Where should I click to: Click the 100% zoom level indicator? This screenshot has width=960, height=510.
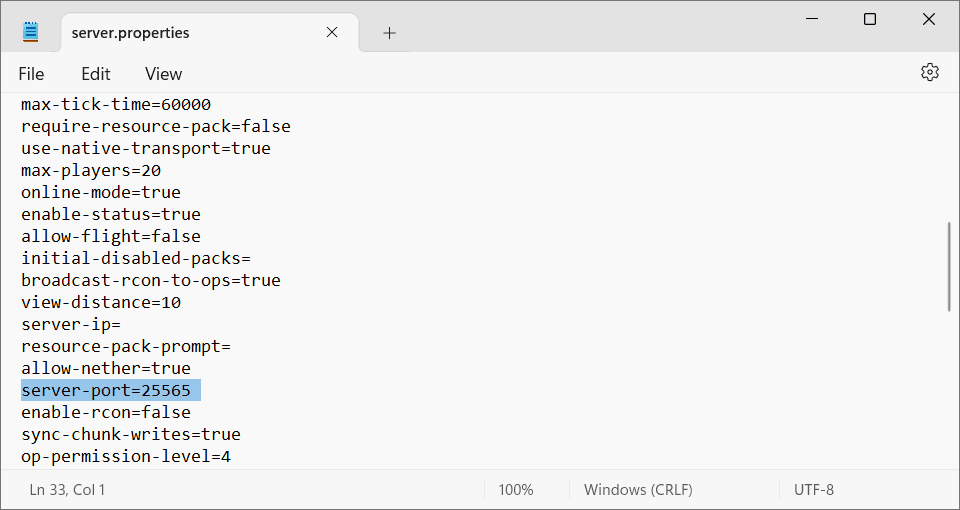516,490
